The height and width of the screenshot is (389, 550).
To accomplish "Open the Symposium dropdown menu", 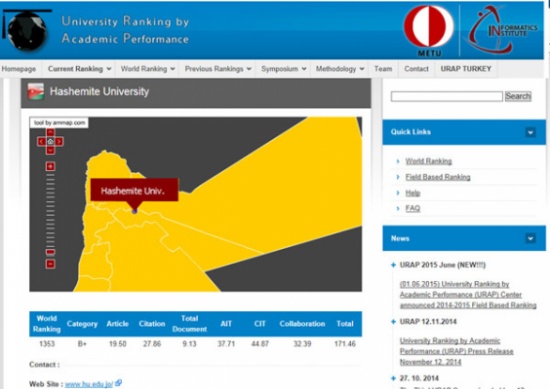I will [283, 69].
